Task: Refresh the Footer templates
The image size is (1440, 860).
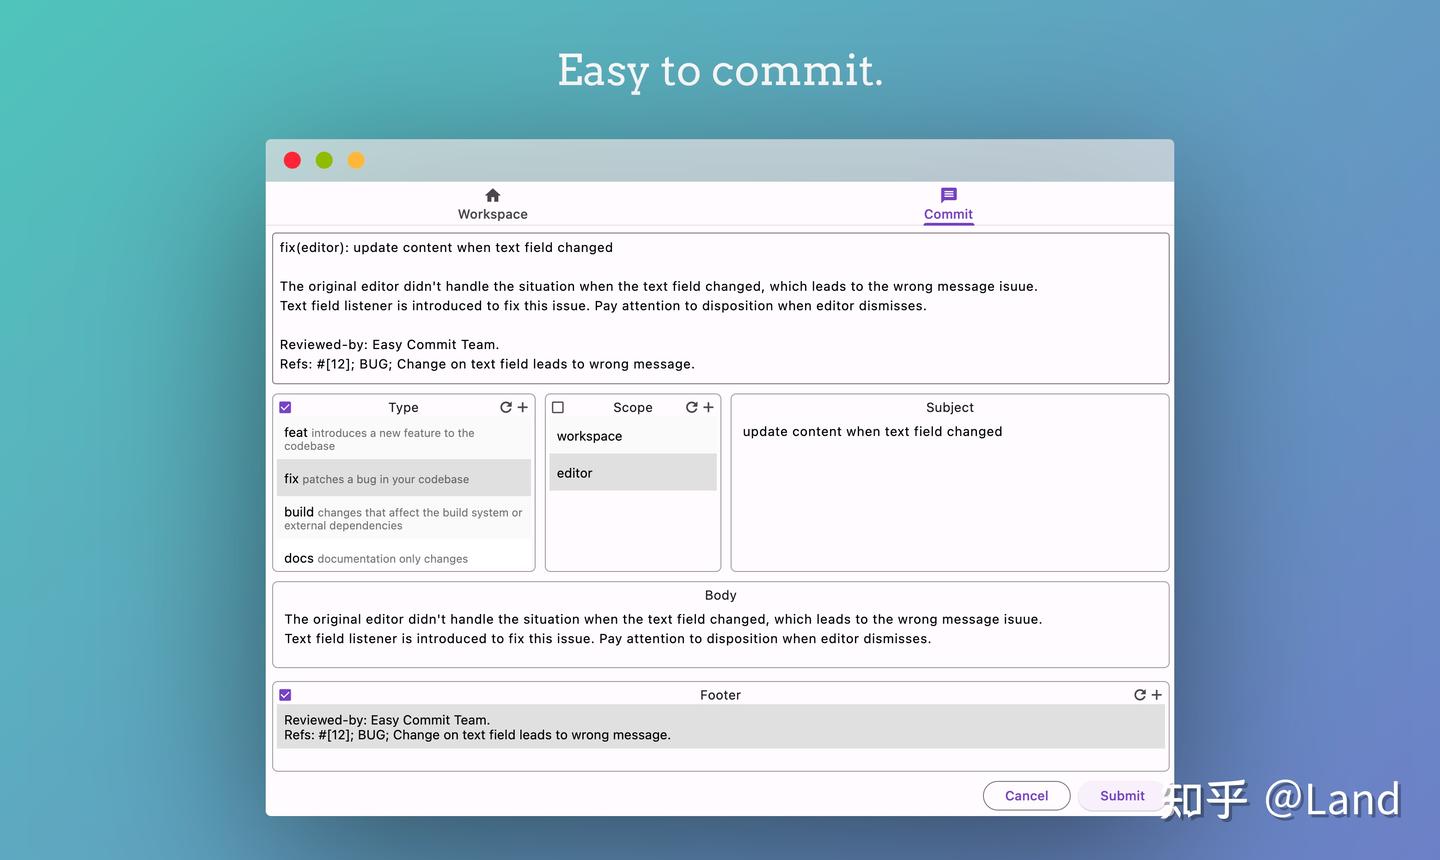Action: (x=1139, y=694)
